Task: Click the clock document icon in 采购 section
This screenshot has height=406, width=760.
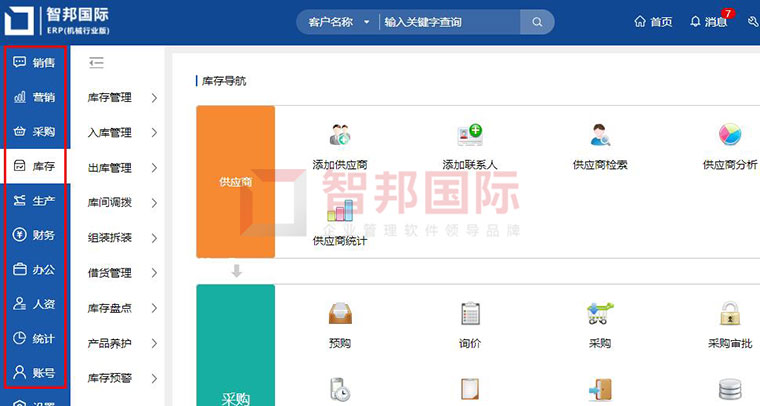Action: [340, 390]
